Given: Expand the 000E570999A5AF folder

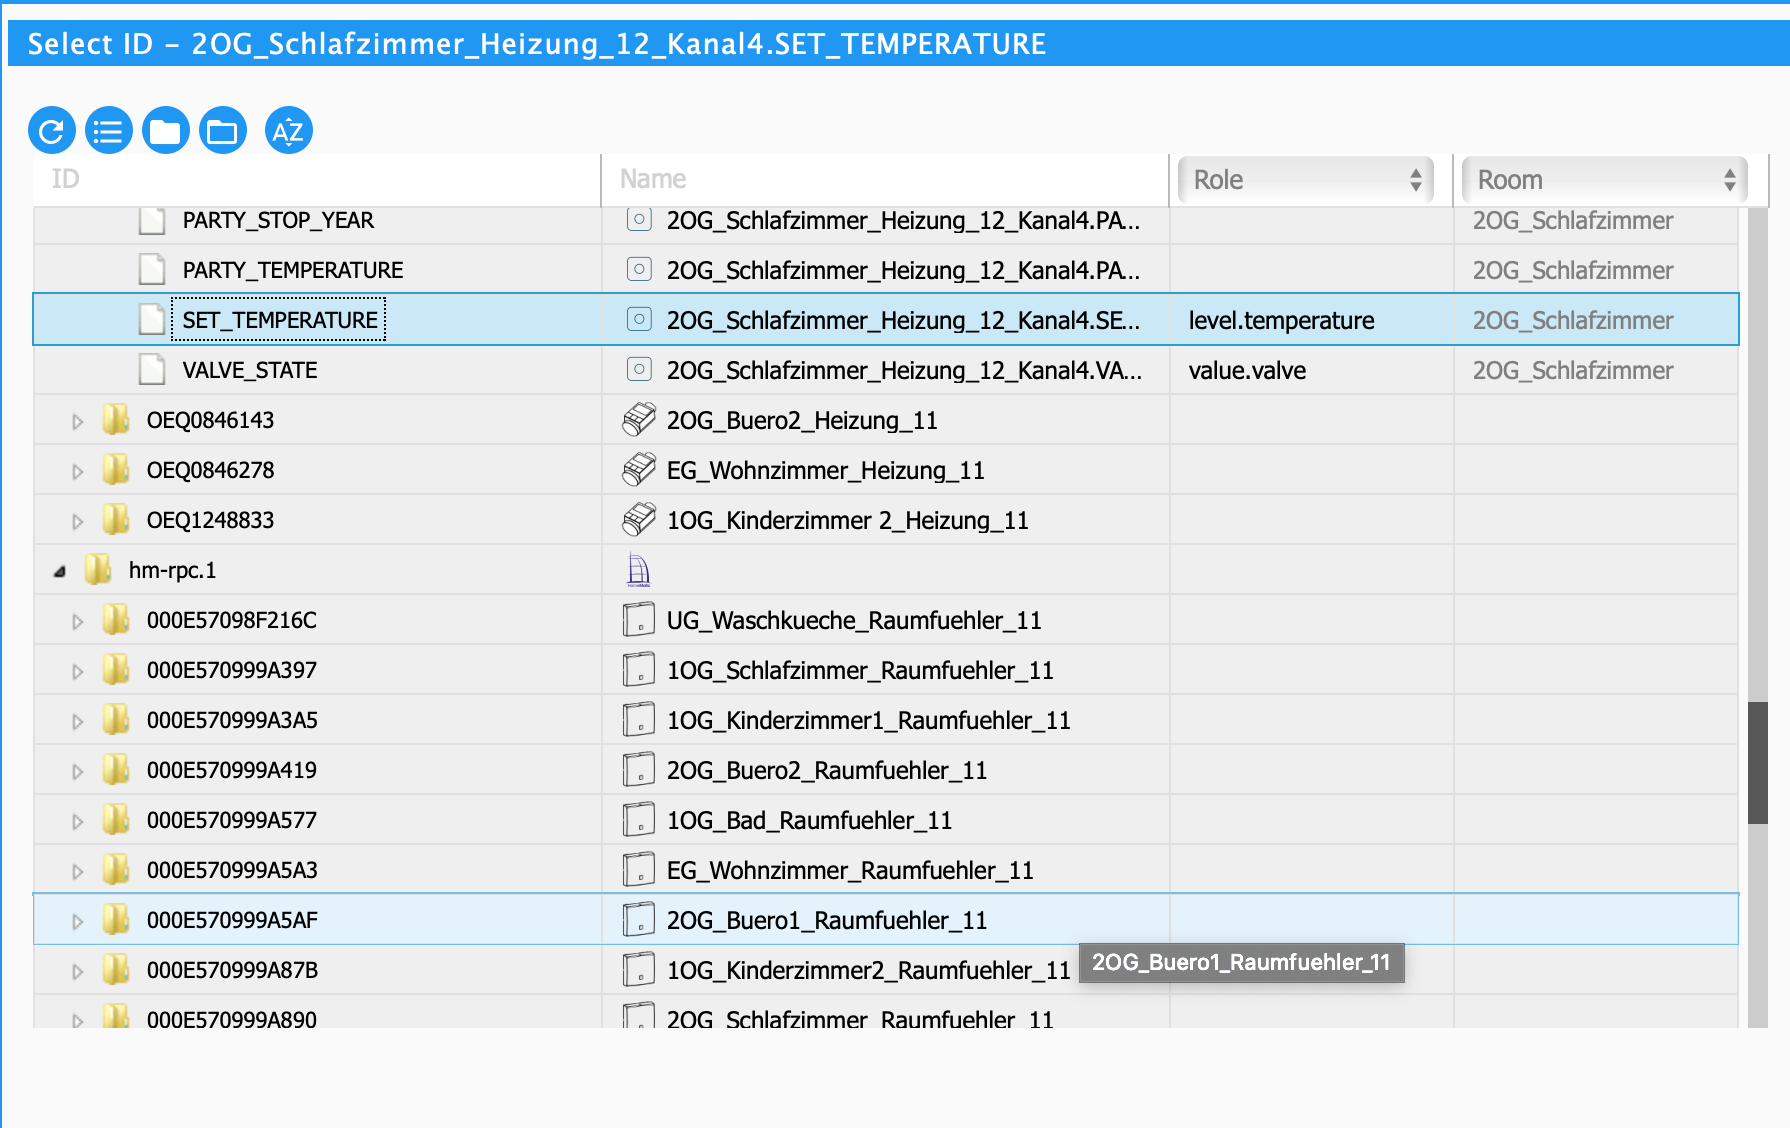Looking at the screenshot, I should (x=77, y=921).
